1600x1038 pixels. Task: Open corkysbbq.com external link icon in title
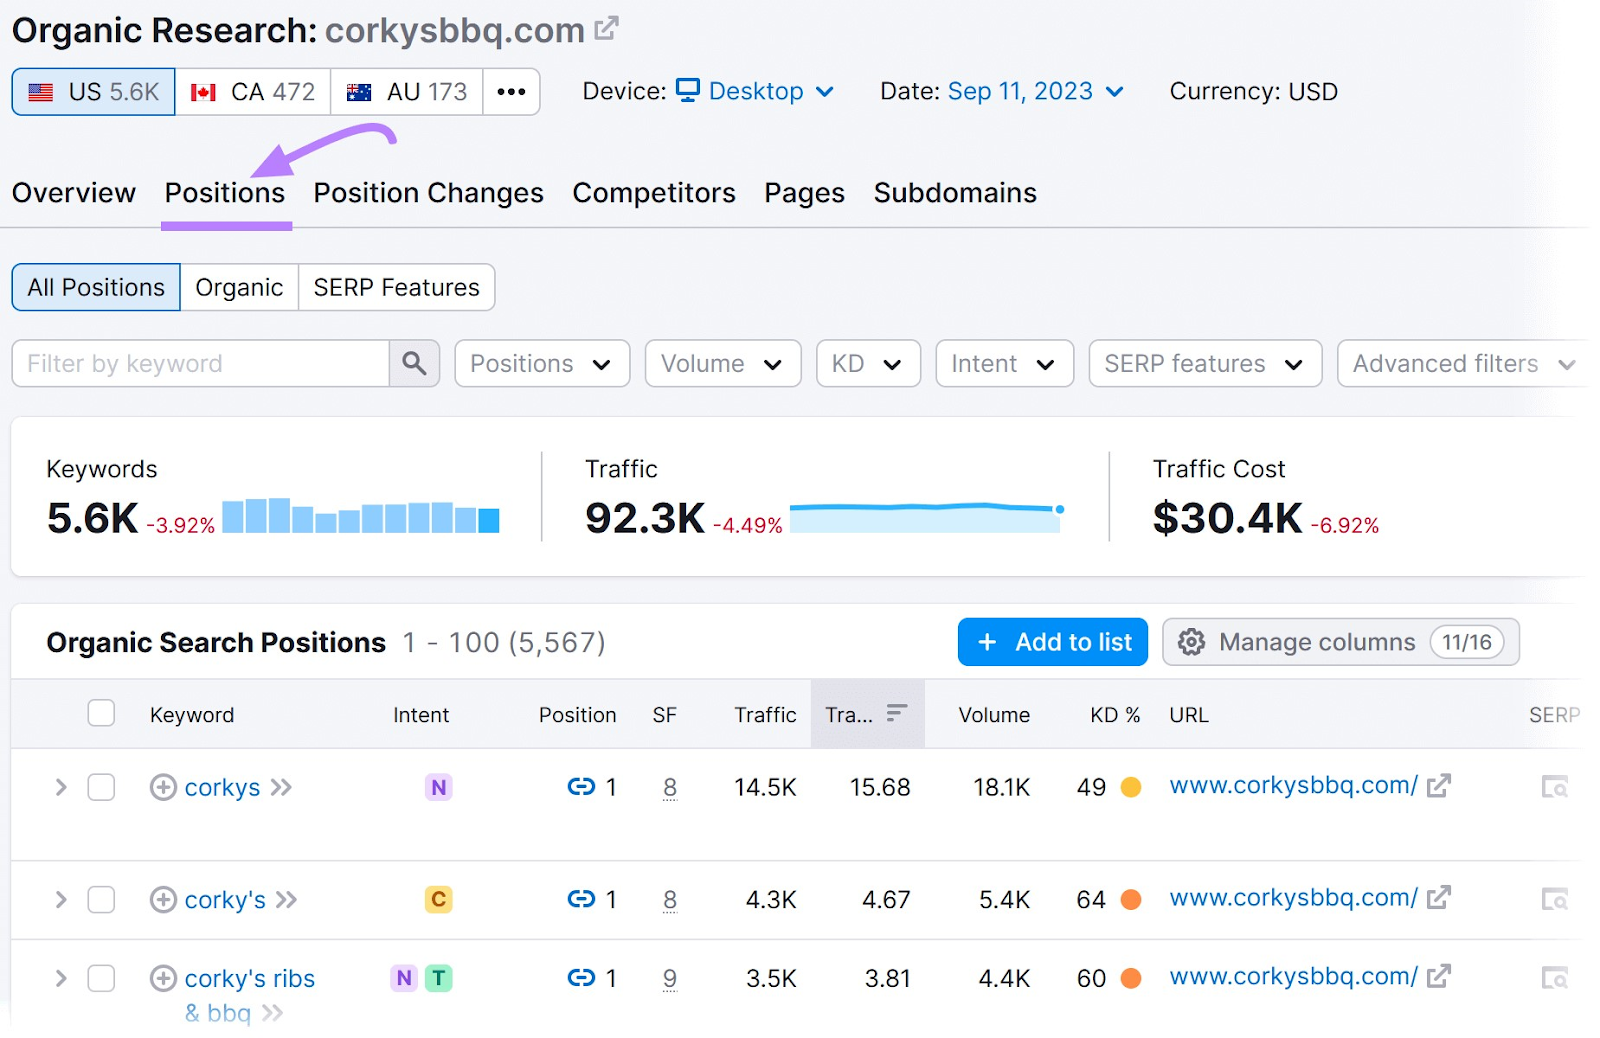point(606,28)
